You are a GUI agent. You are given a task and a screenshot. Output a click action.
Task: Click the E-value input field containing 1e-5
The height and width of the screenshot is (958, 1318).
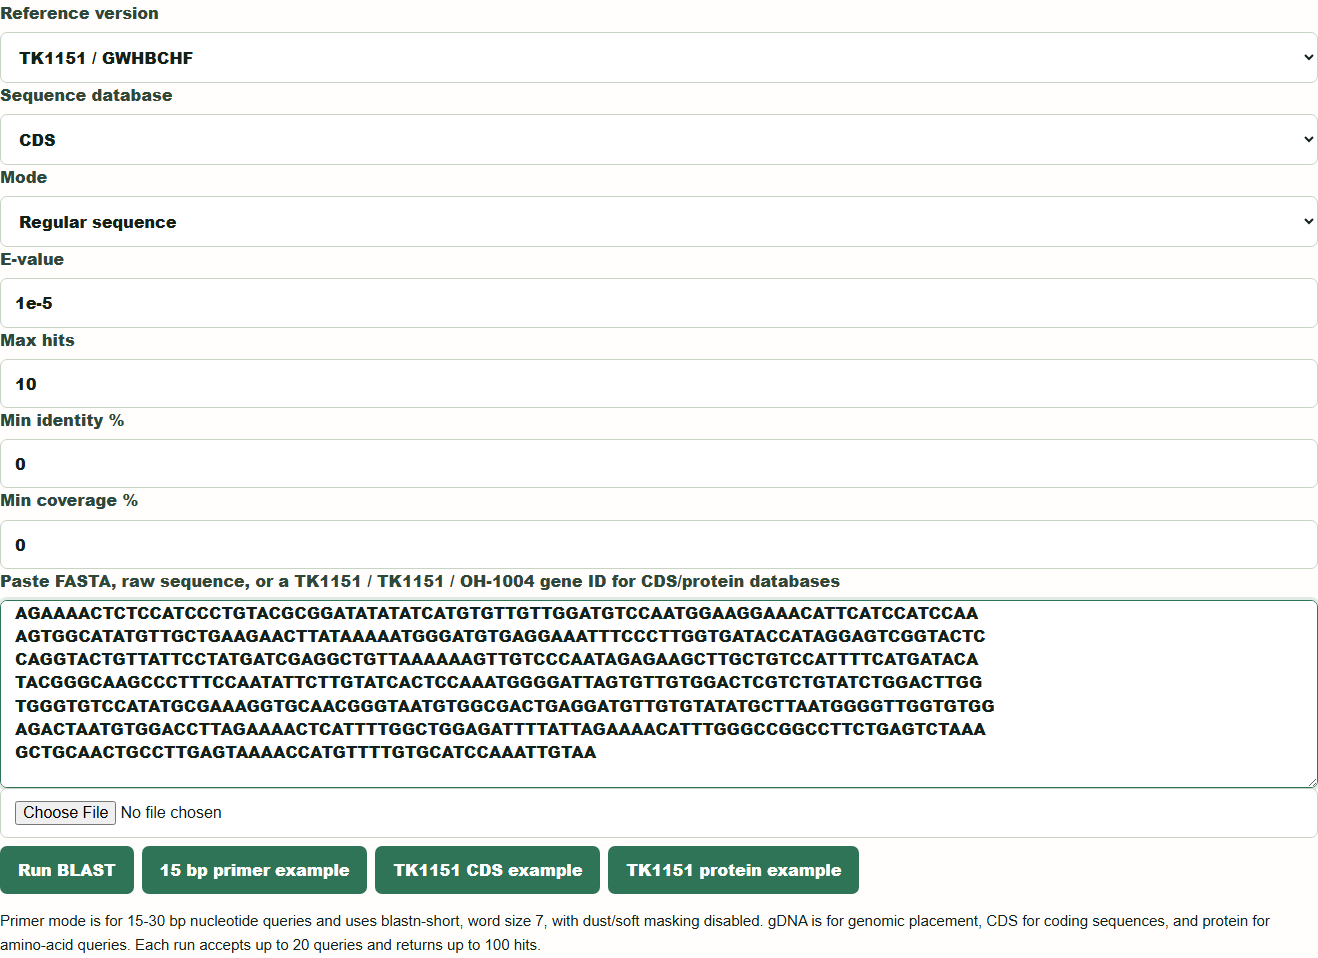(659, 303)
